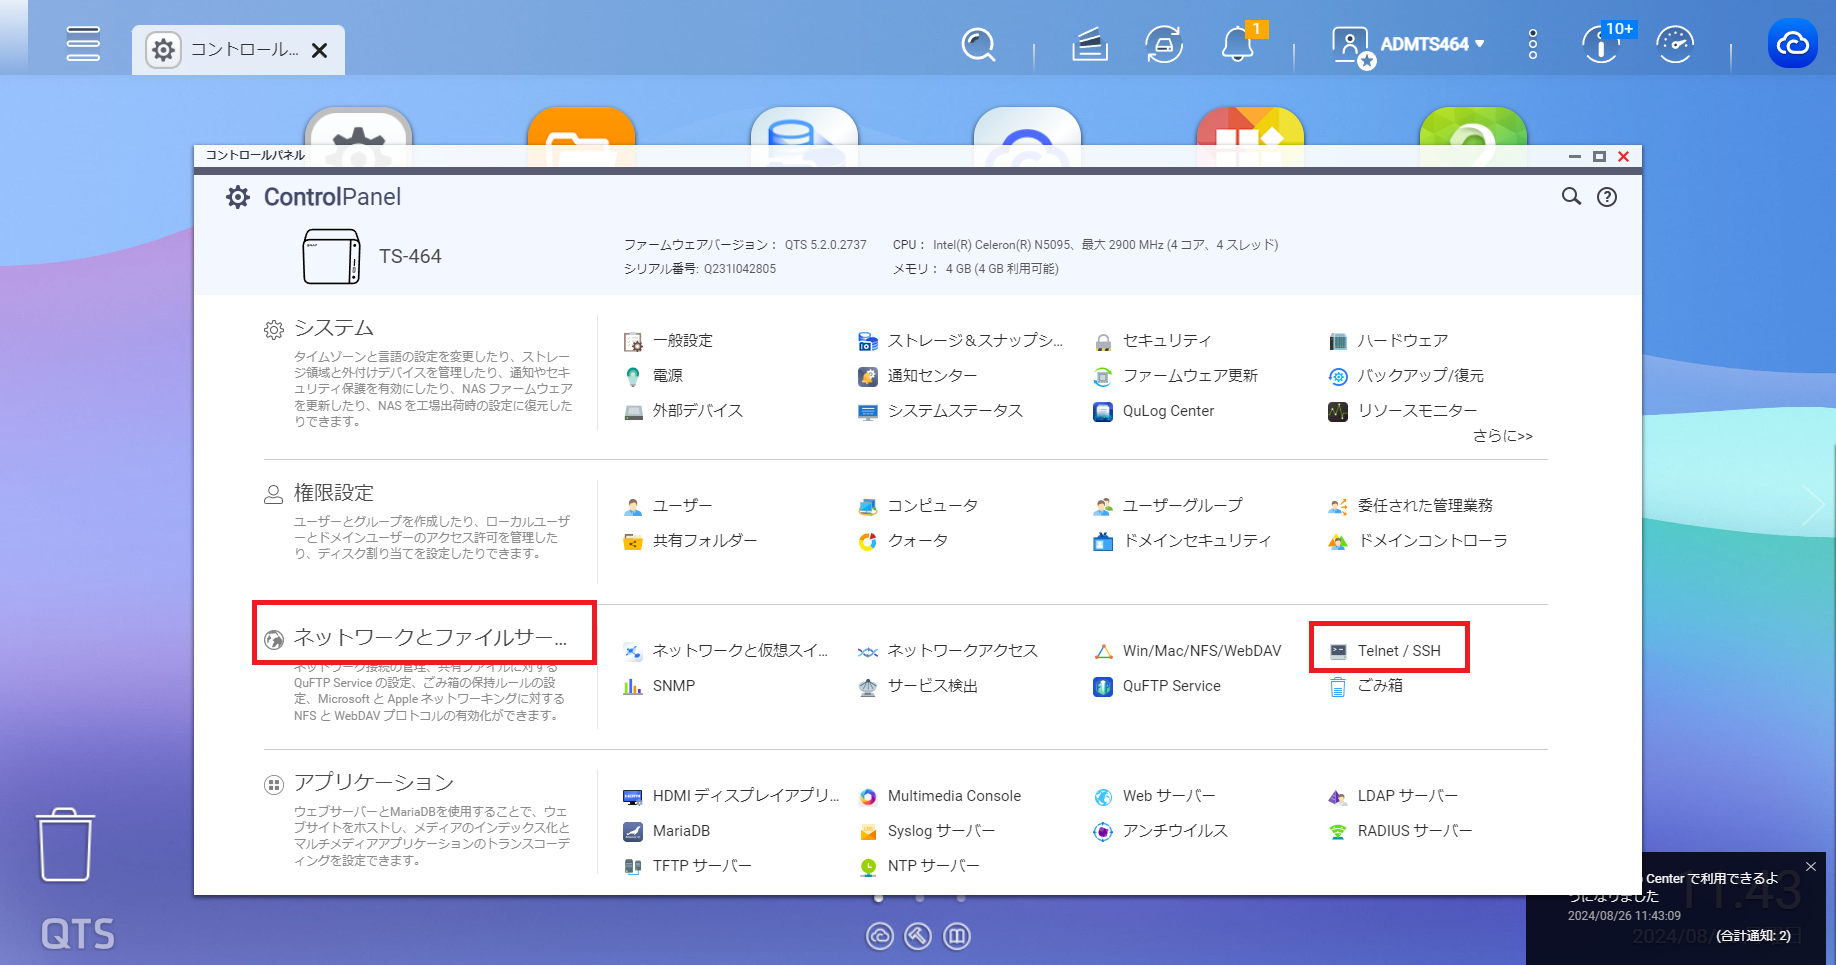Open the three-dot more options menu
The height and width of the screenshot is (965, 1836).
click(x=1533, y=44)
